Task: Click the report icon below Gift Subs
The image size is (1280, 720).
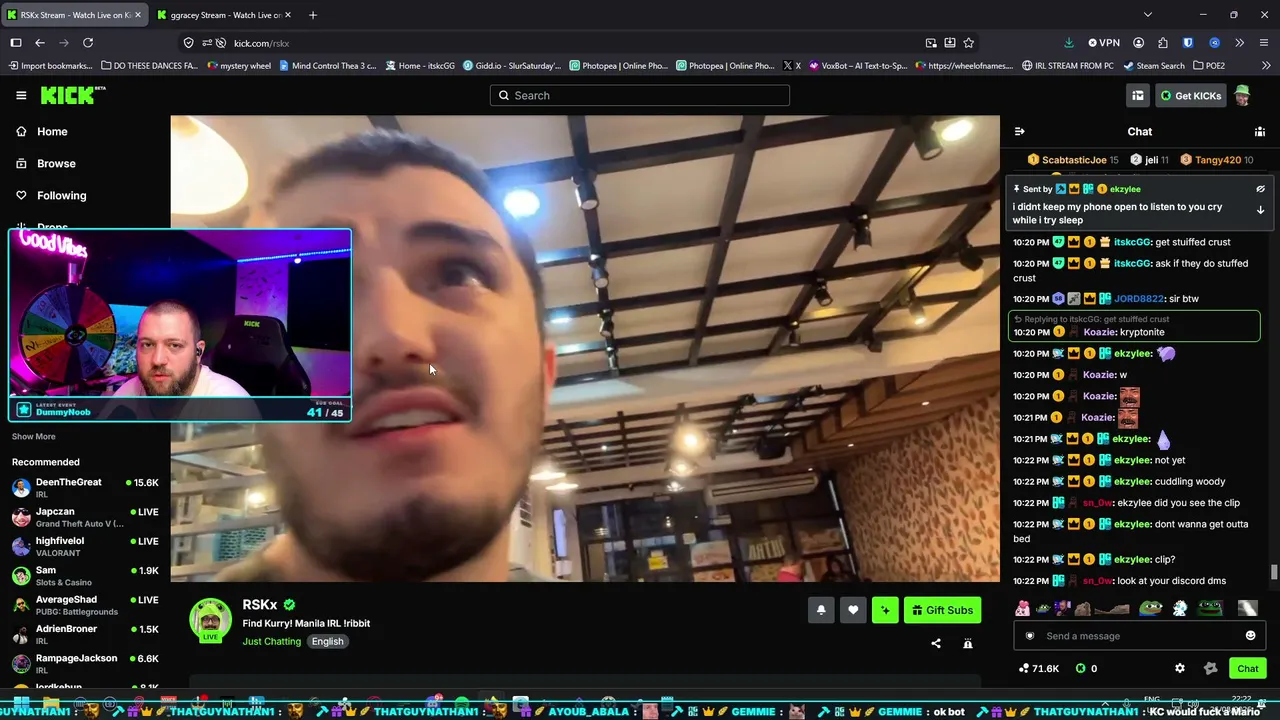Action: [x=968, y=643]
